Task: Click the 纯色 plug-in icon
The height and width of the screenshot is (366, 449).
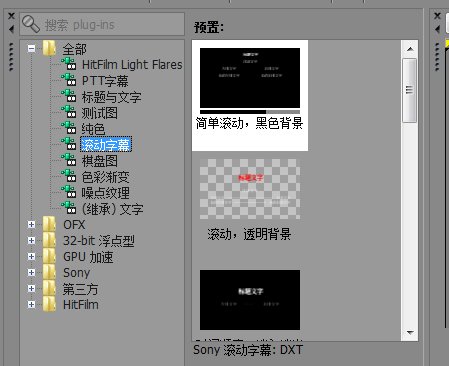Action: pos(69,128)
